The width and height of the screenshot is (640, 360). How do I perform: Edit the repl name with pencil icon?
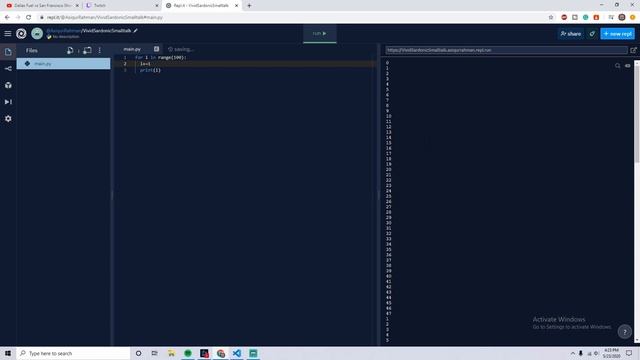136,31
